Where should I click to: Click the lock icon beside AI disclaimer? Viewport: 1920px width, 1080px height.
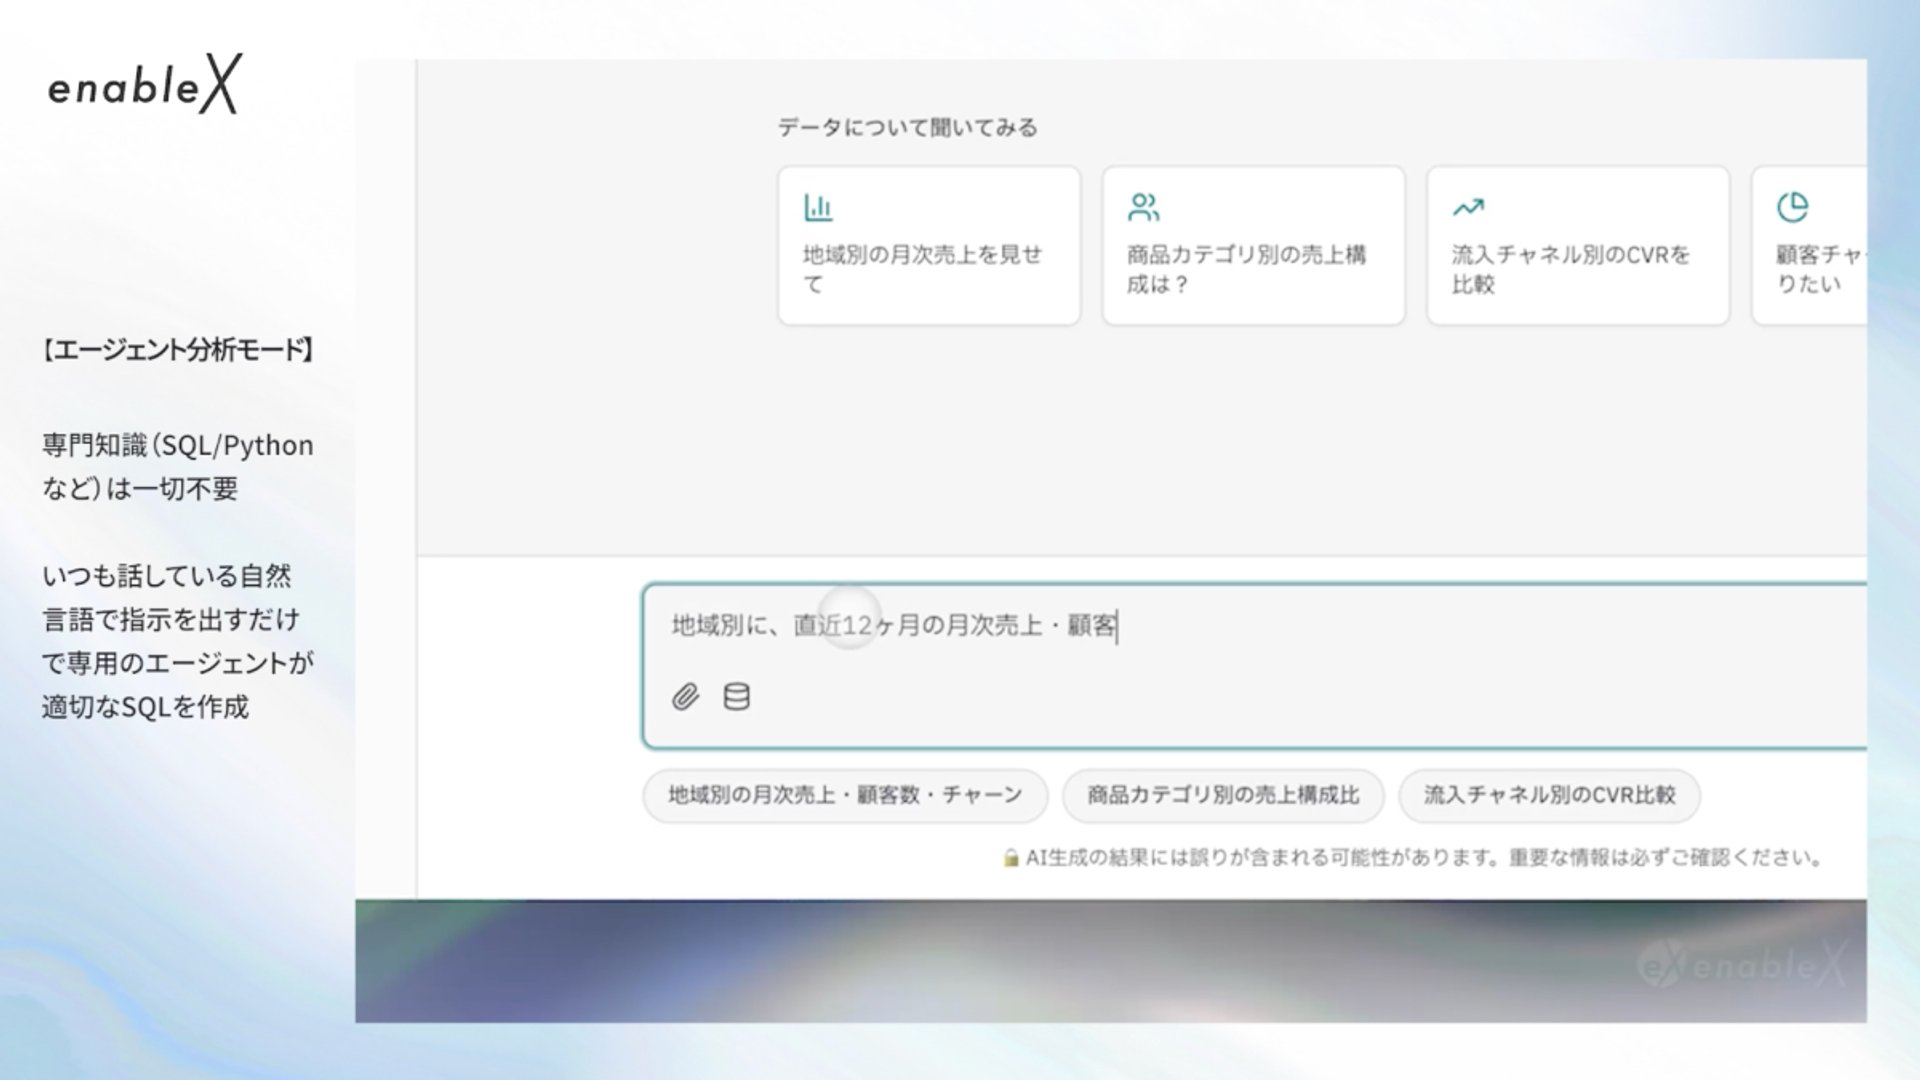[1011, 858]
